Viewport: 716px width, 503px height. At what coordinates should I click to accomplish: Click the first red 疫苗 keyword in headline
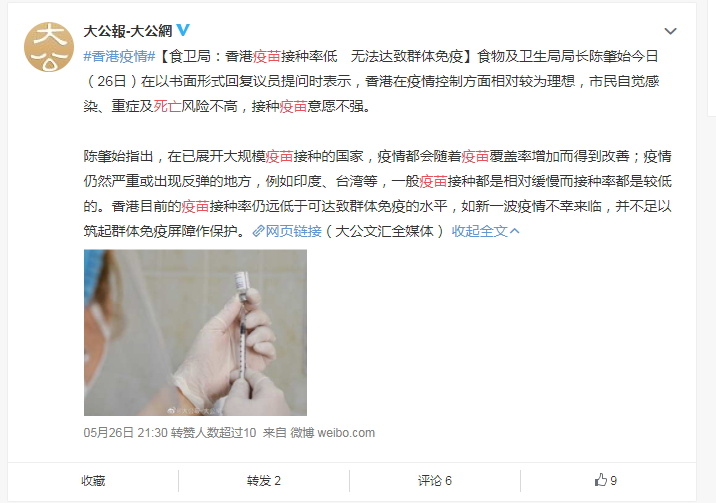point(267,56)
